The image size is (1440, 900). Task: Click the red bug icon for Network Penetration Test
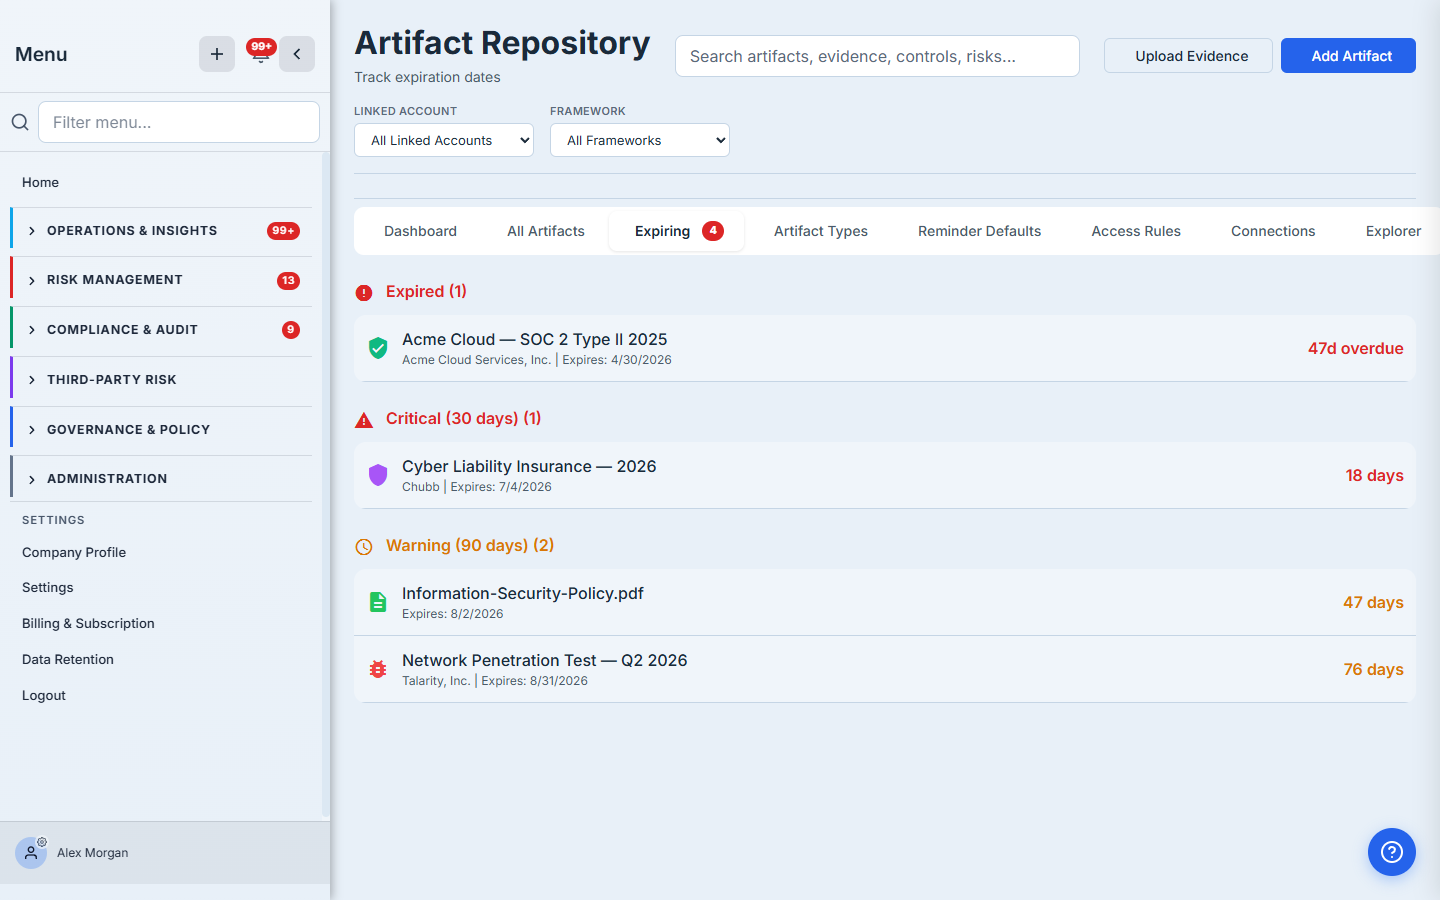pos(378,669)
